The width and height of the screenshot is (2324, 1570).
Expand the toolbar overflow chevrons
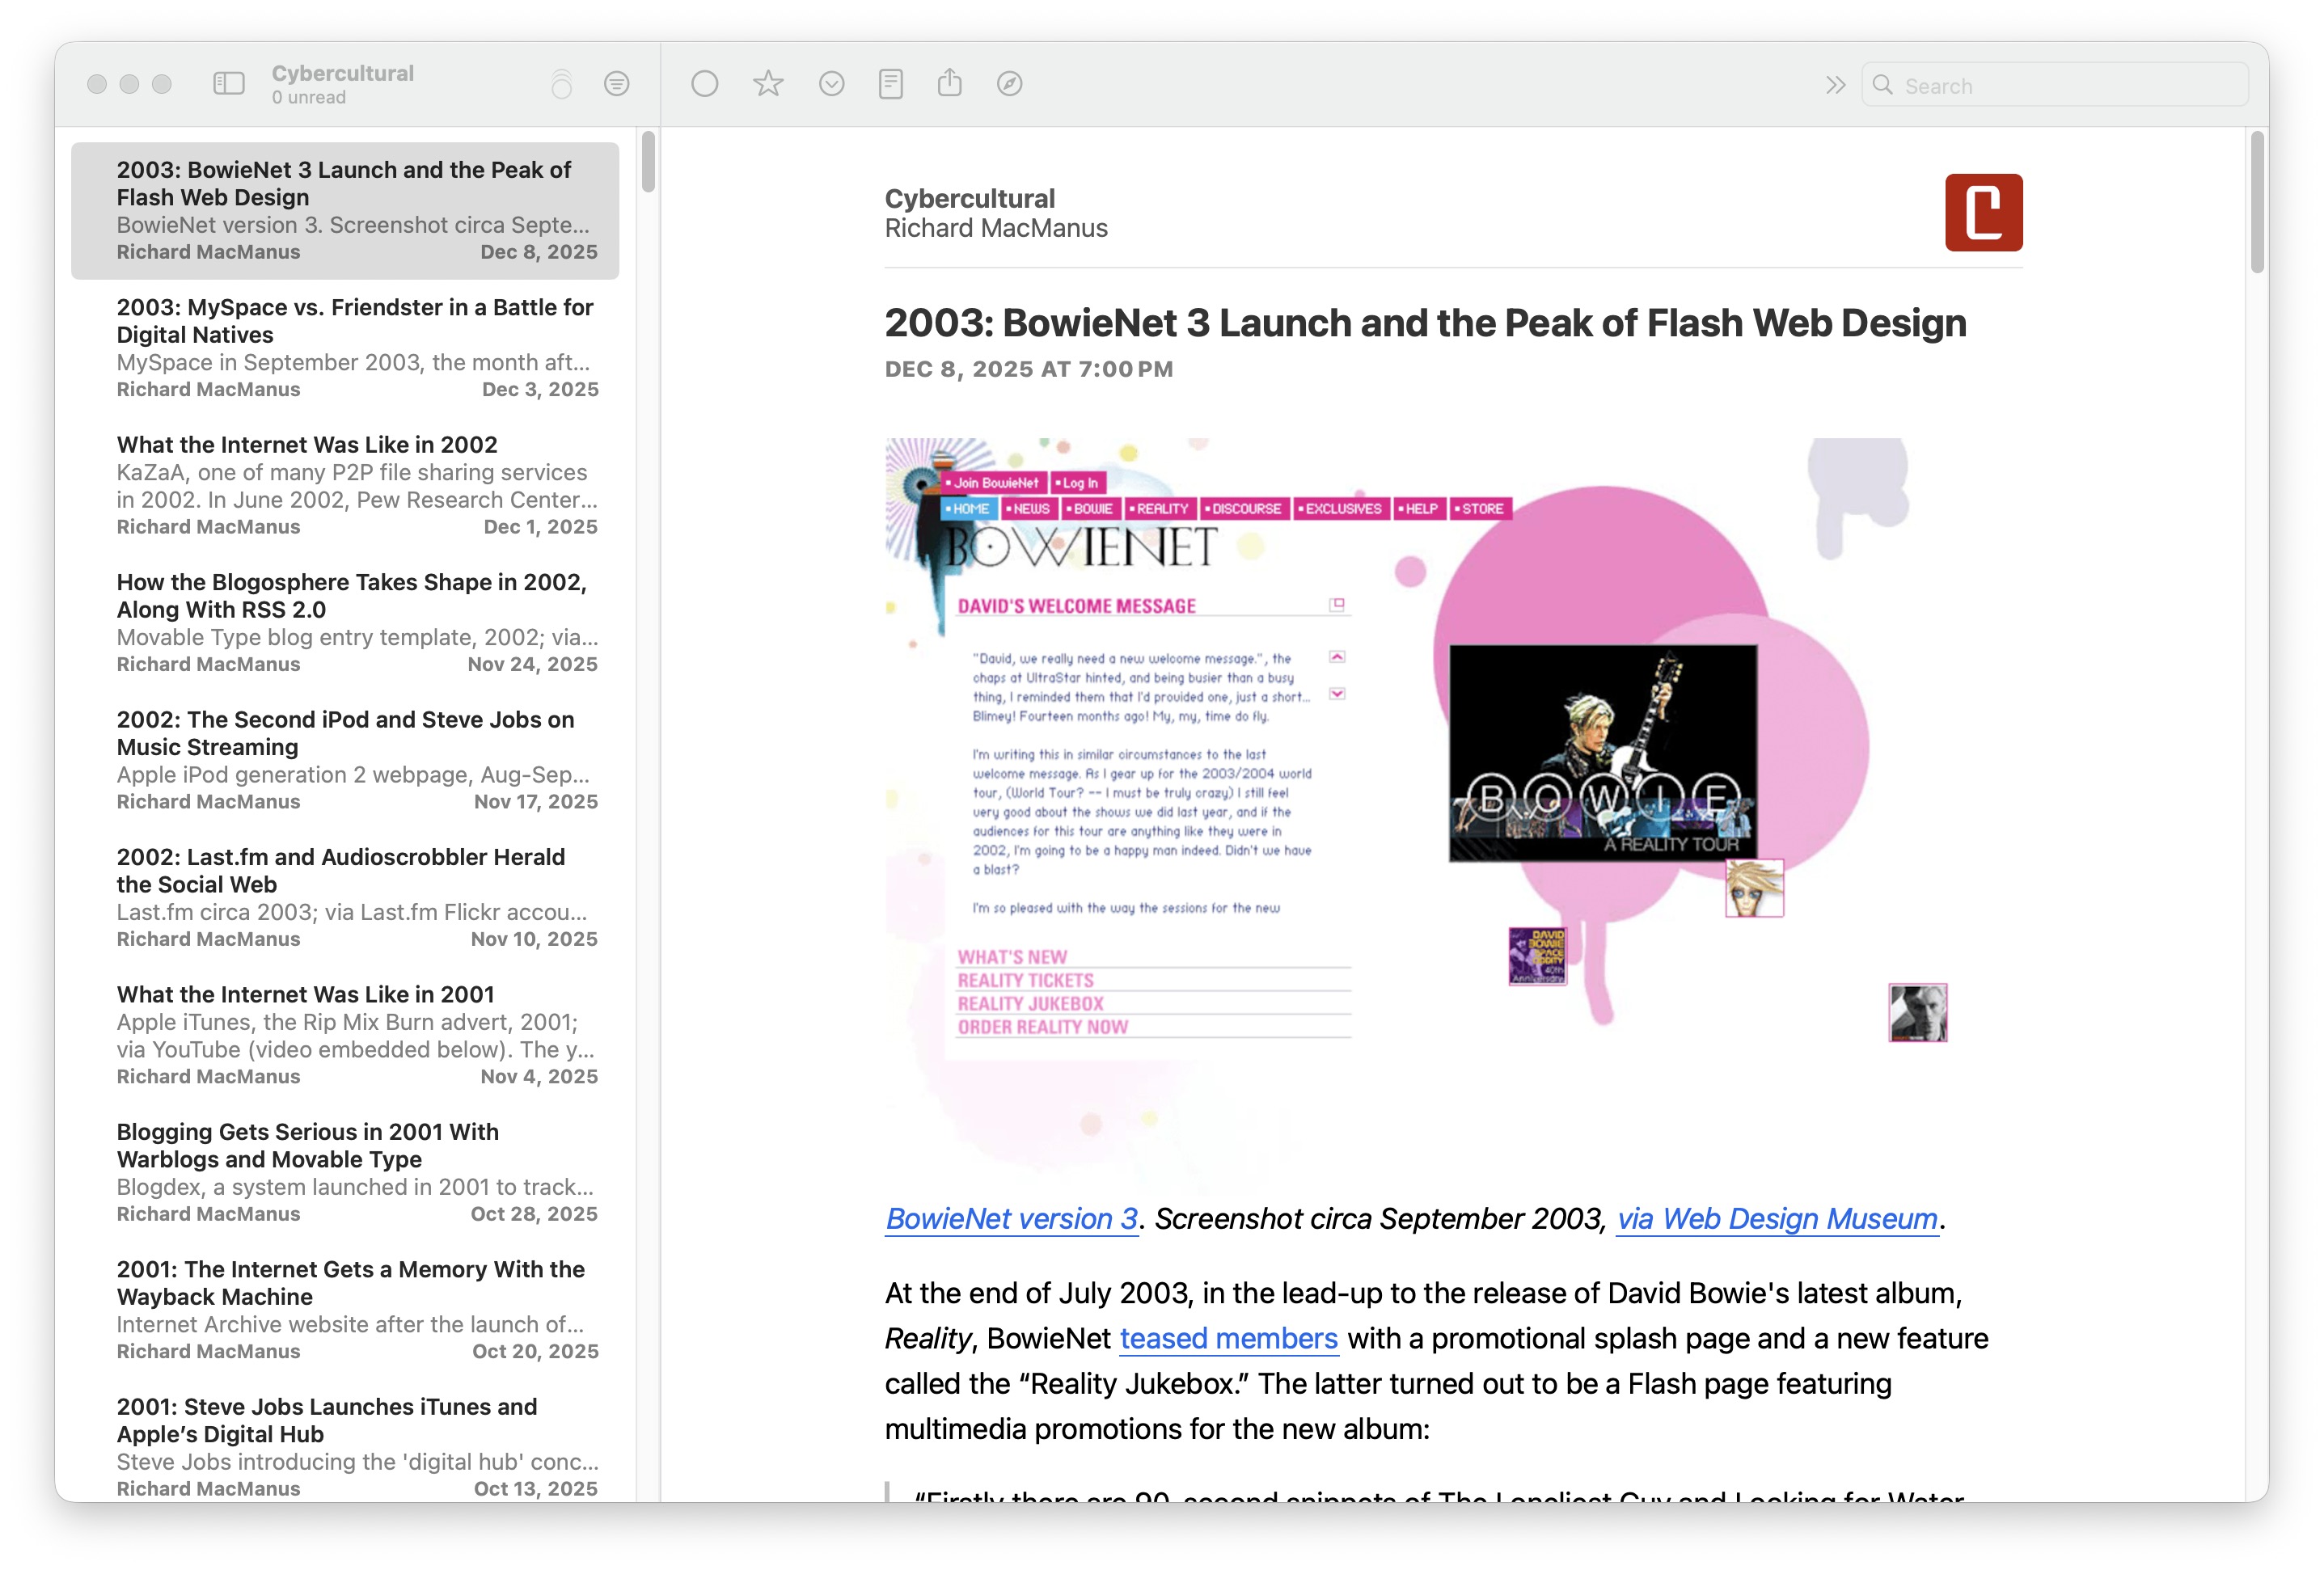click(x=1835, y=85)
